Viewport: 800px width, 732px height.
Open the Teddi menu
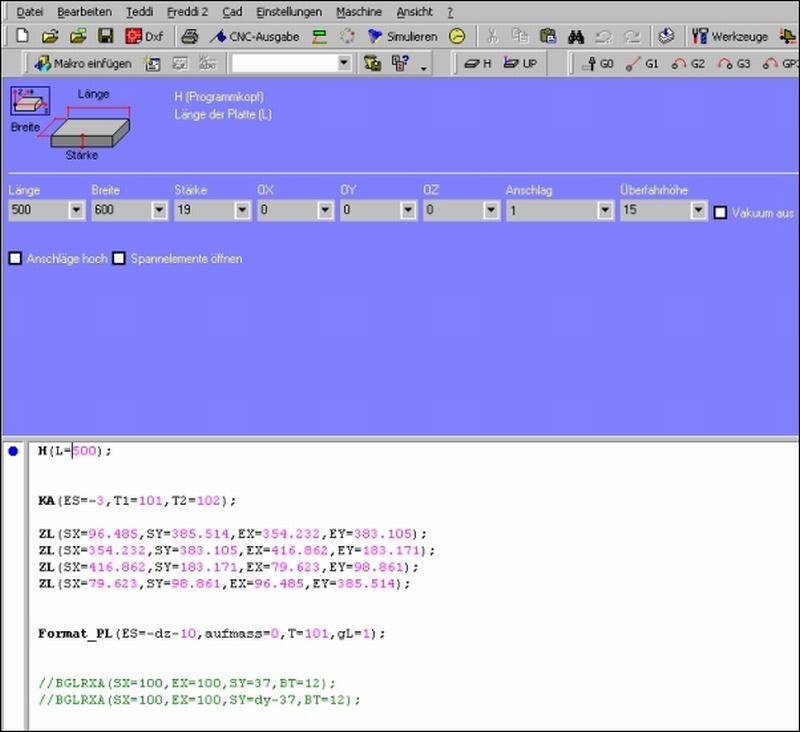[139, 12]
